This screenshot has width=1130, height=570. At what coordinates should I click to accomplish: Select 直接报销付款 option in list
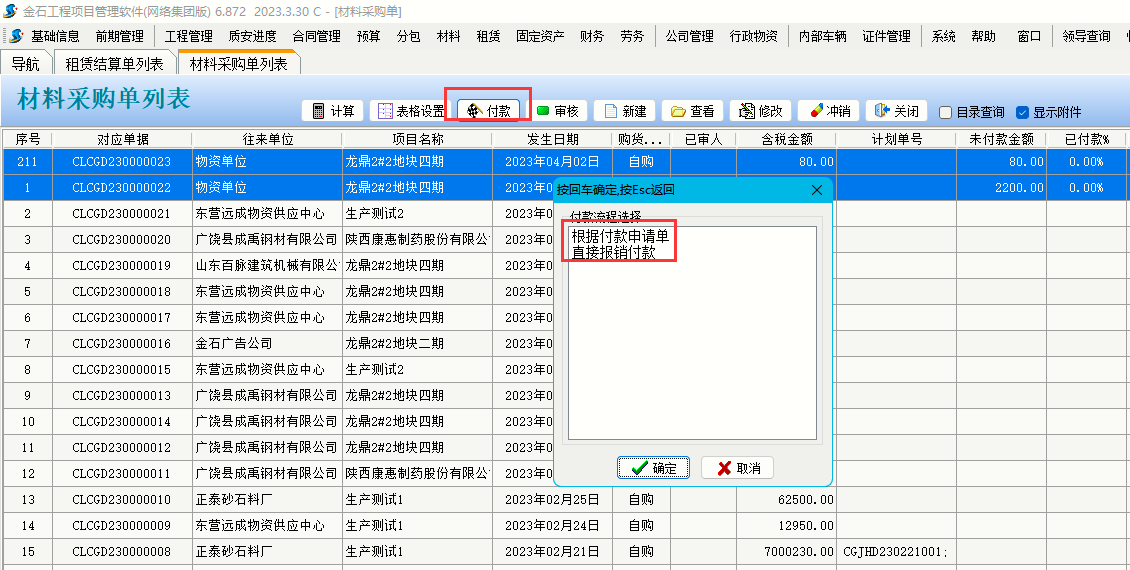pos(613,253)
